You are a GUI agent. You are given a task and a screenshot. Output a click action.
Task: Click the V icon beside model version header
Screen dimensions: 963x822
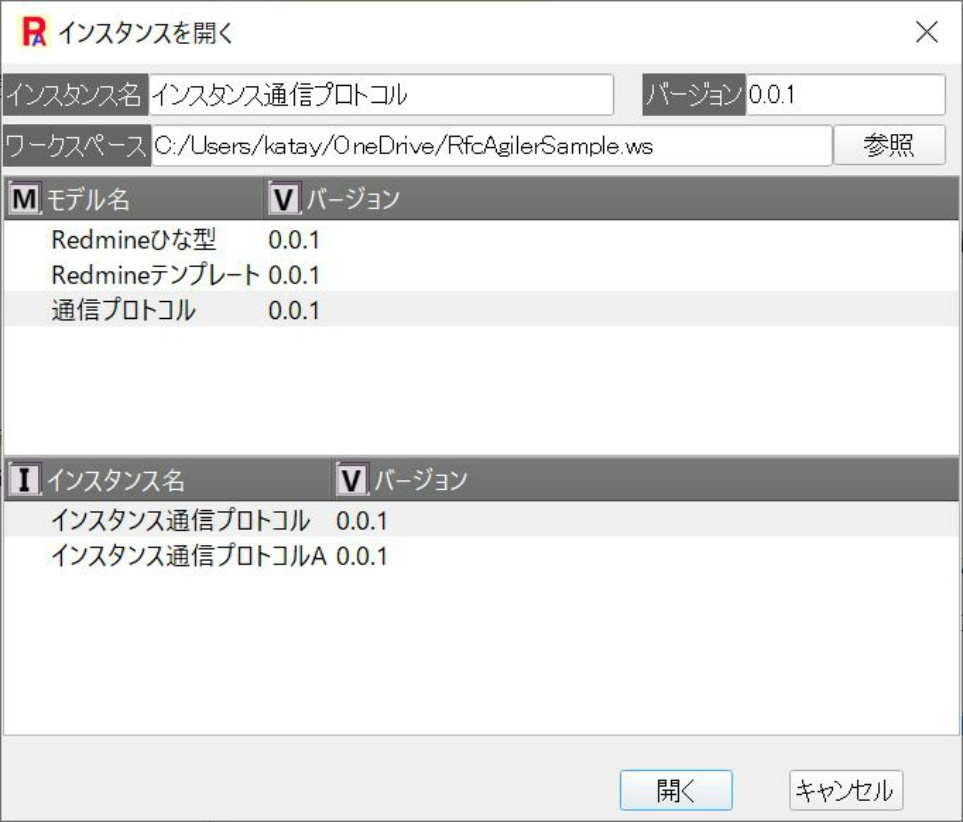coord(284,199)
